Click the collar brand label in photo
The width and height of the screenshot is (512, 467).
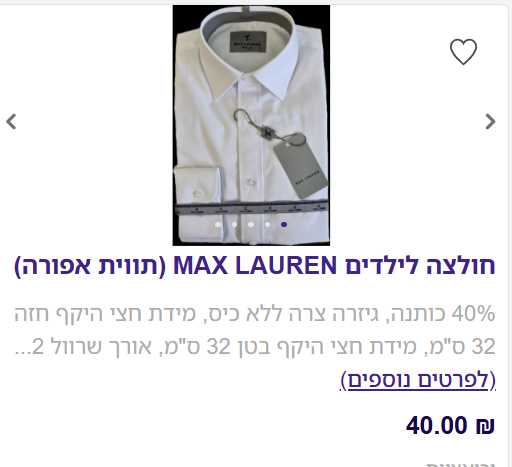[248, 42]
